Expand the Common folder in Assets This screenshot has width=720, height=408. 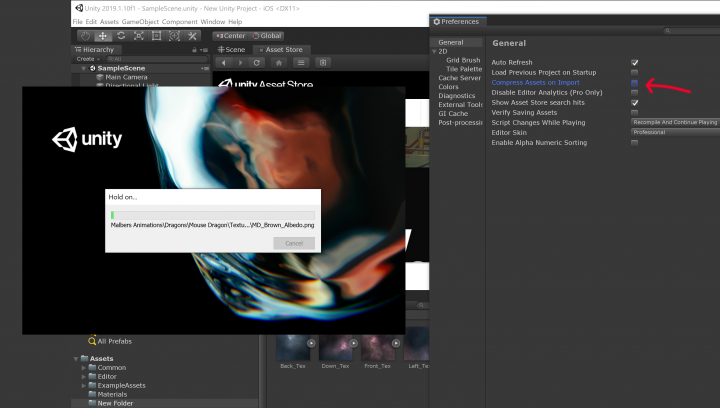(83, 367)
